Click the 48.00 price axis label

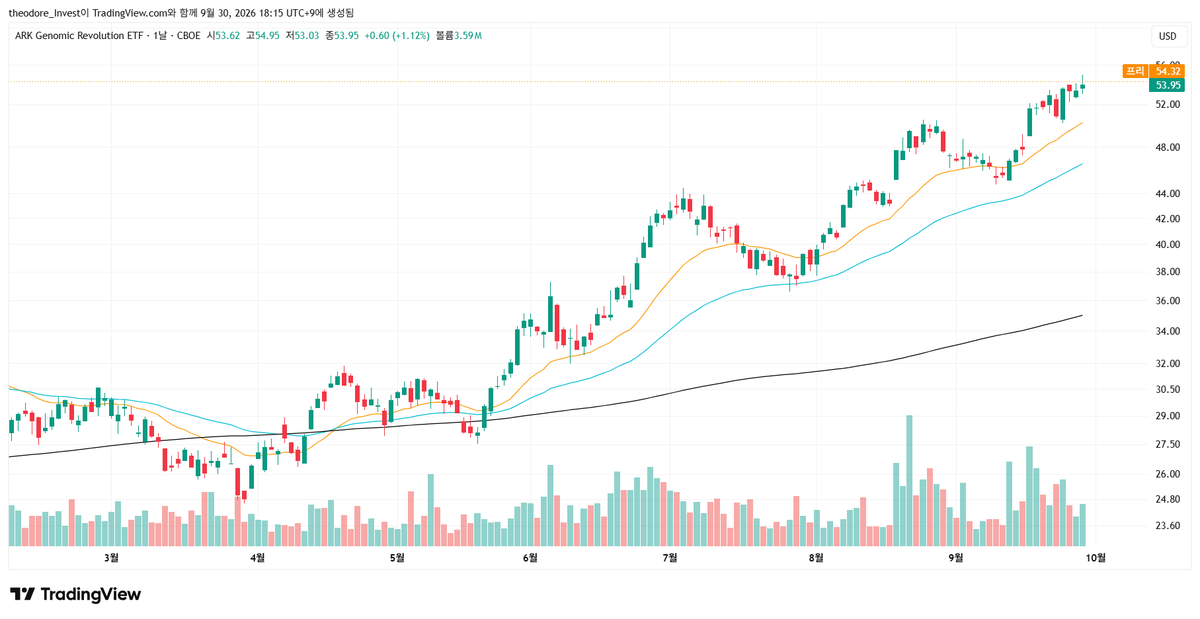[1167, 148]
